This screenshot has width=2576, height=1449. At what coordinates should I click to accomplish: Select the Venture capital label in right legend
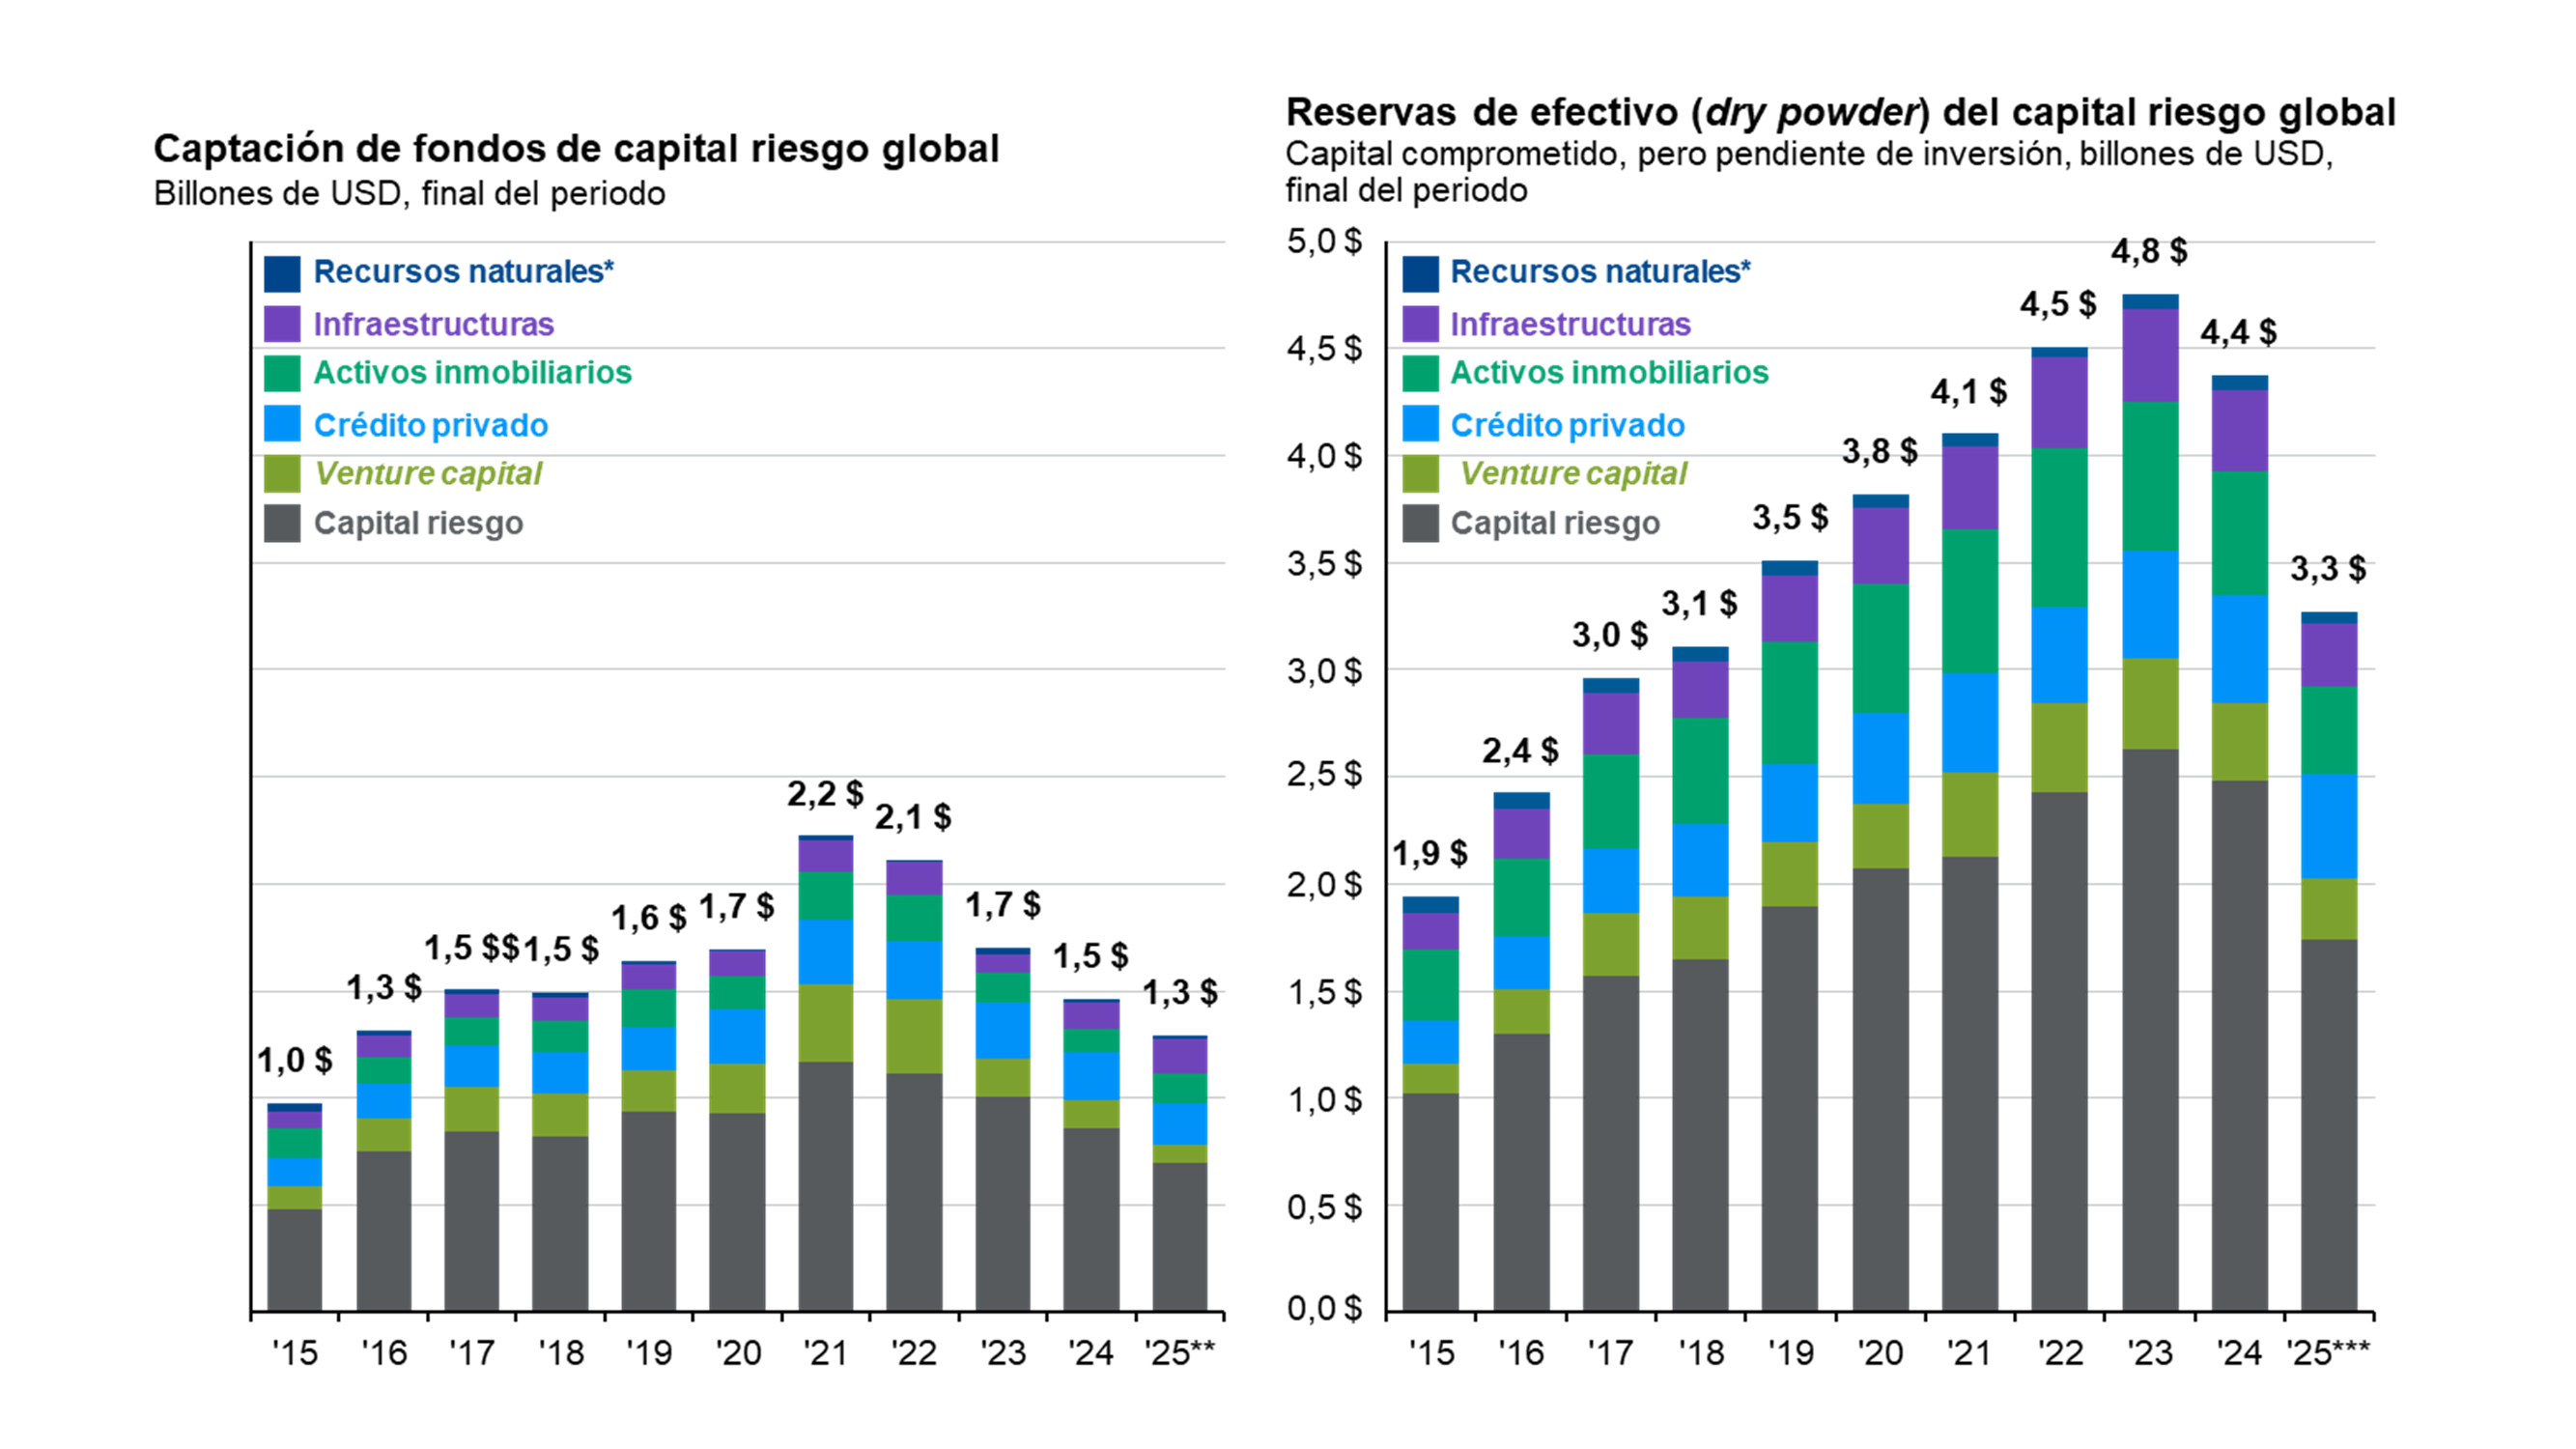tap(1573, 474)
